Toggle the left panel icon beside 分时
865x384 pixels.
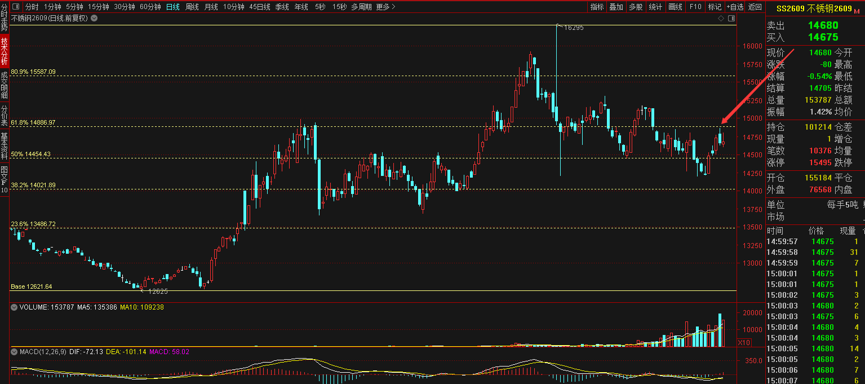pos(15,7)
